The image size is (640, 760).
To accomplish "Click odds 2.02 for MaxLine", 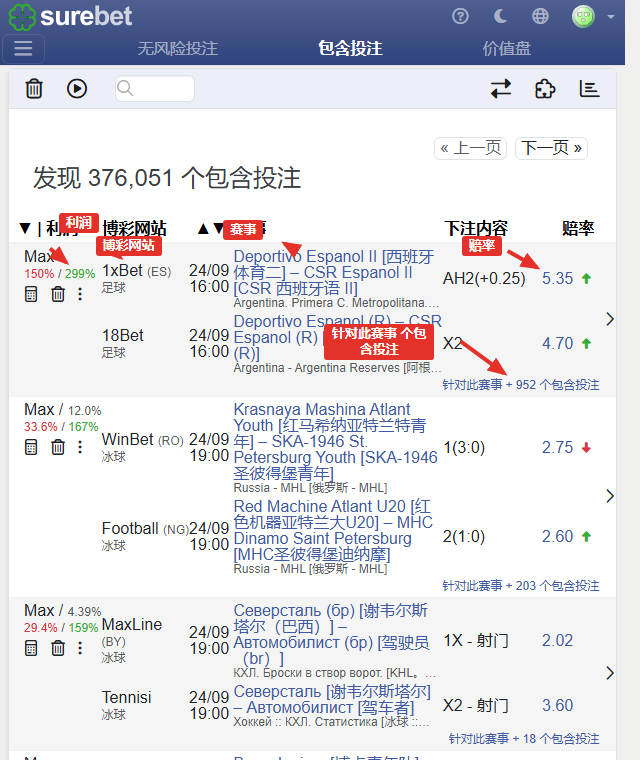I will click(557, 640).
